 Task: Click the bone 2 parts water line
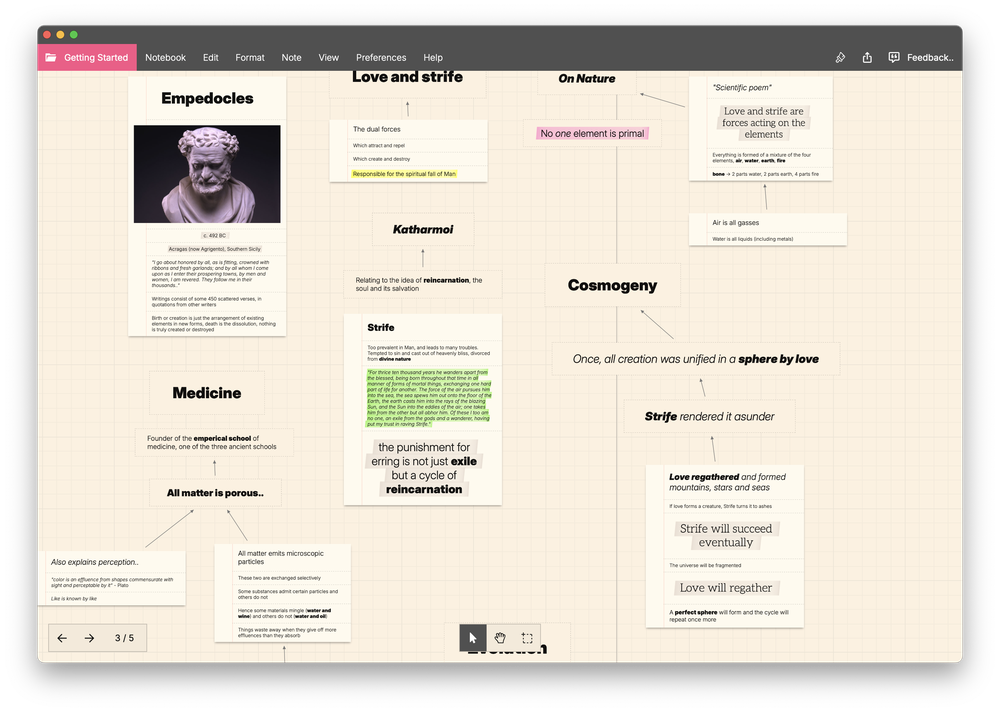pyautogui.click(x=765, y=174)
